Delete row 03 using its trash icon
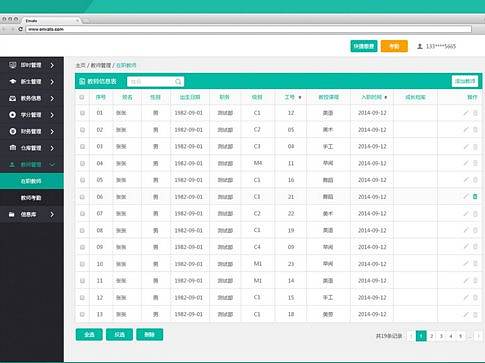Image resolution: width=485 pixels, height=363 pixels. click(x=475, y=147)
